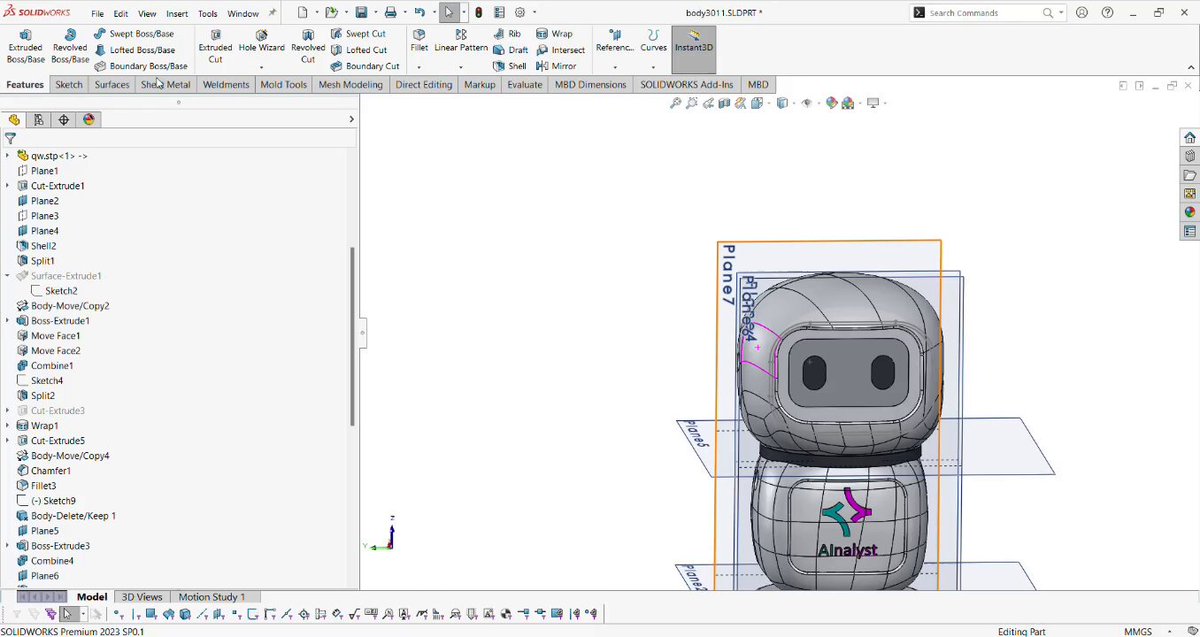
Task: Choose the Mirror tool
Action: pyautogui.click(x=556, y=66)
